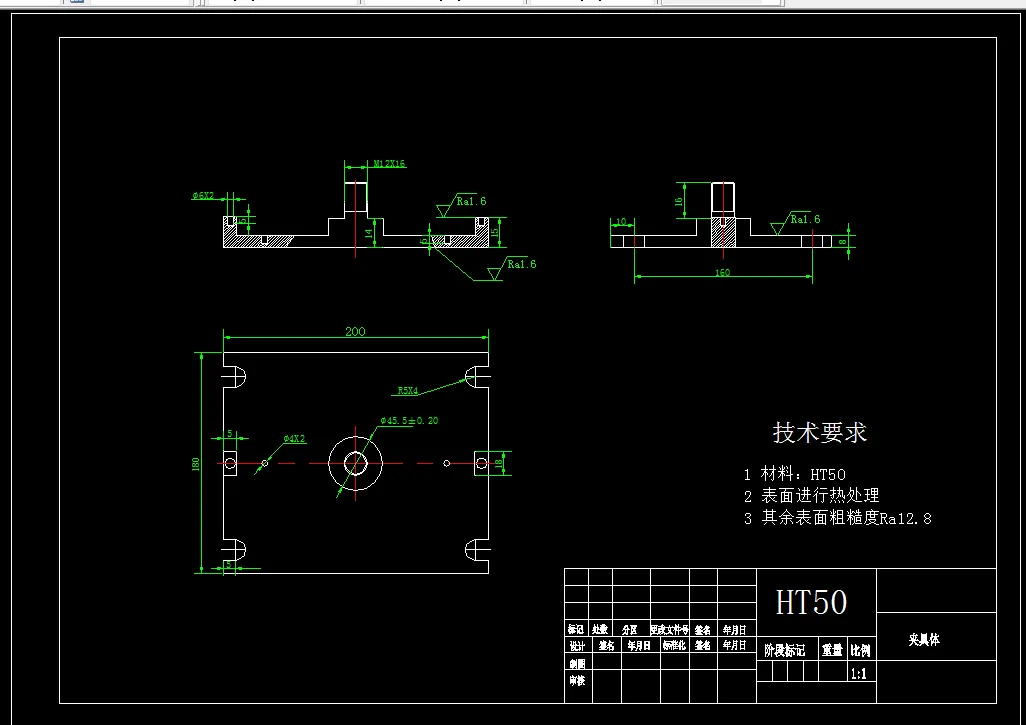Image resolution: width=1026 pixels, height=725 pixels.
Task: Select the 夹具体 part name
Action: click(x=924, y=639)
